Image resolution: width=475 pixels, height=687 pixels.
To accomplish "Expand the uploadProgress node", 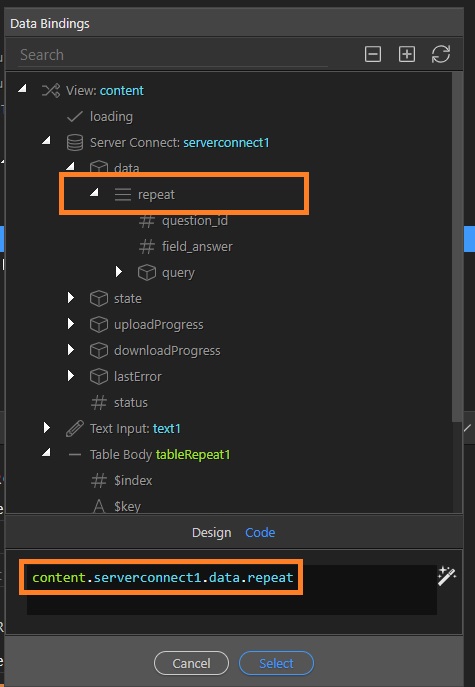I will pyautogui.click(x=71, y=324).
